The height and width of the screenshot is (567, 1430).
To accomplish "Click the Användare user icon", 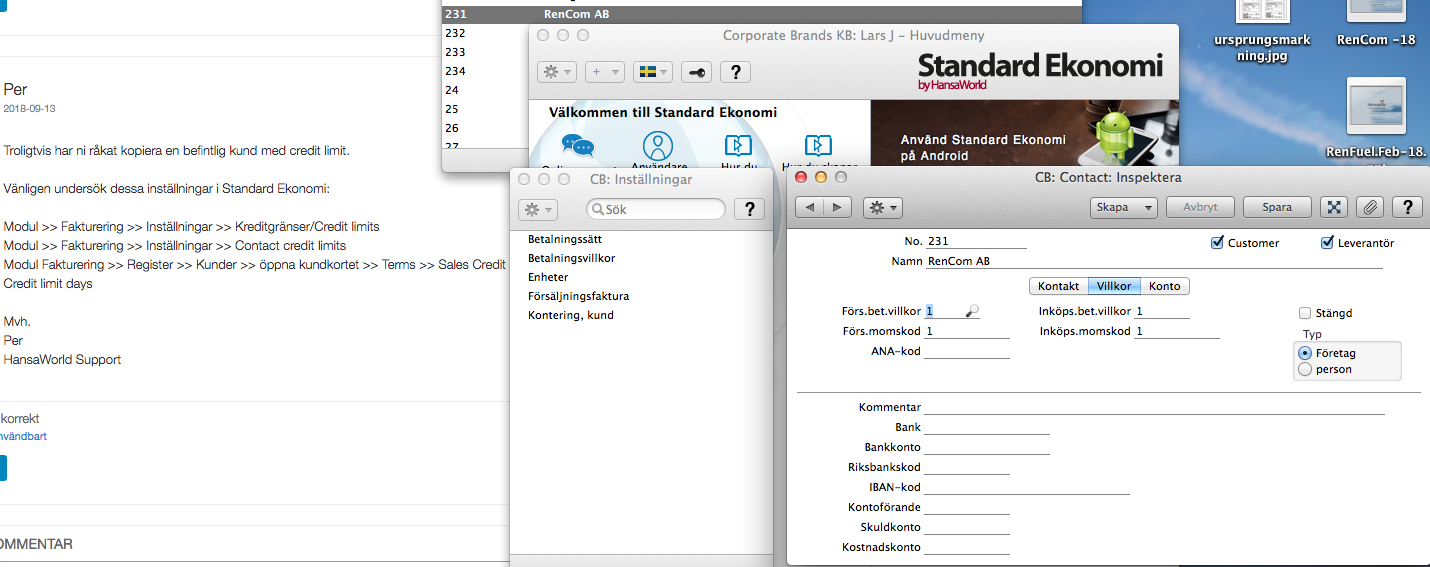I will (658, 147).
